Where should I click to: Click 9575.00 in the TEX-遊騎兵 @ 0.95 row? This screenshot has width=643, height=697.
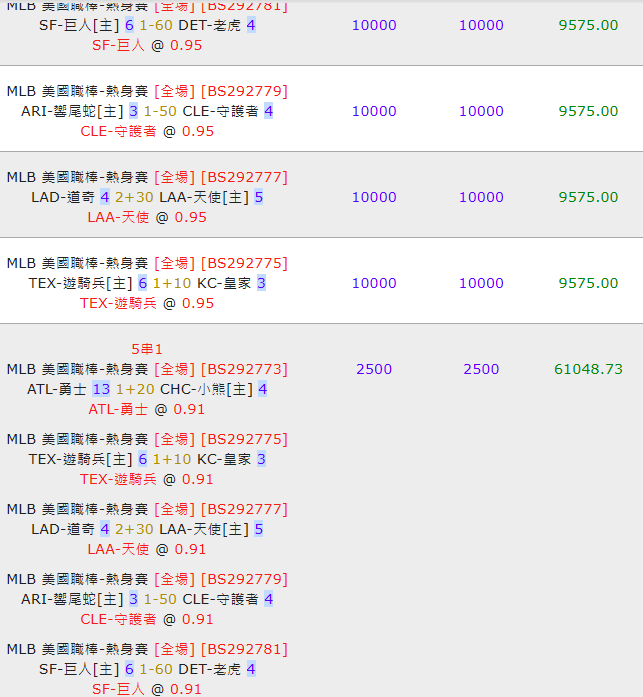click(x=588, y=283)
